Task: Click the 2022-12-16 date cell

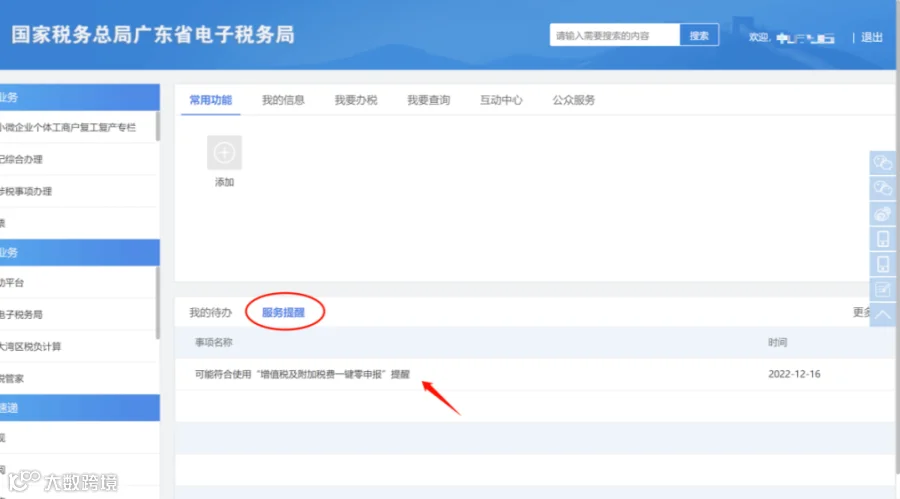Action: coord(794,374)
